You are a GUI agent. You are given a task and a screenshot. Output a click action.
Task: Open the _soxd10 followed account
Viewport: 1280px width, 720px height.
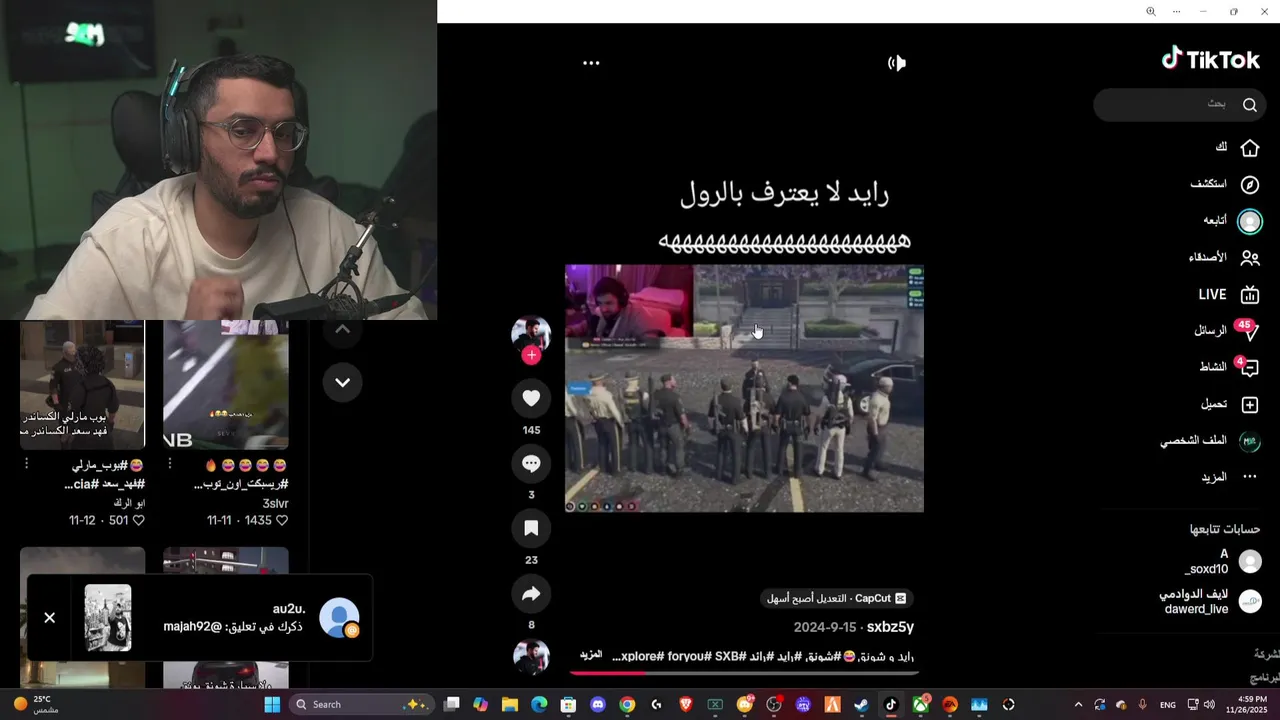click(x=1222, y=562)
